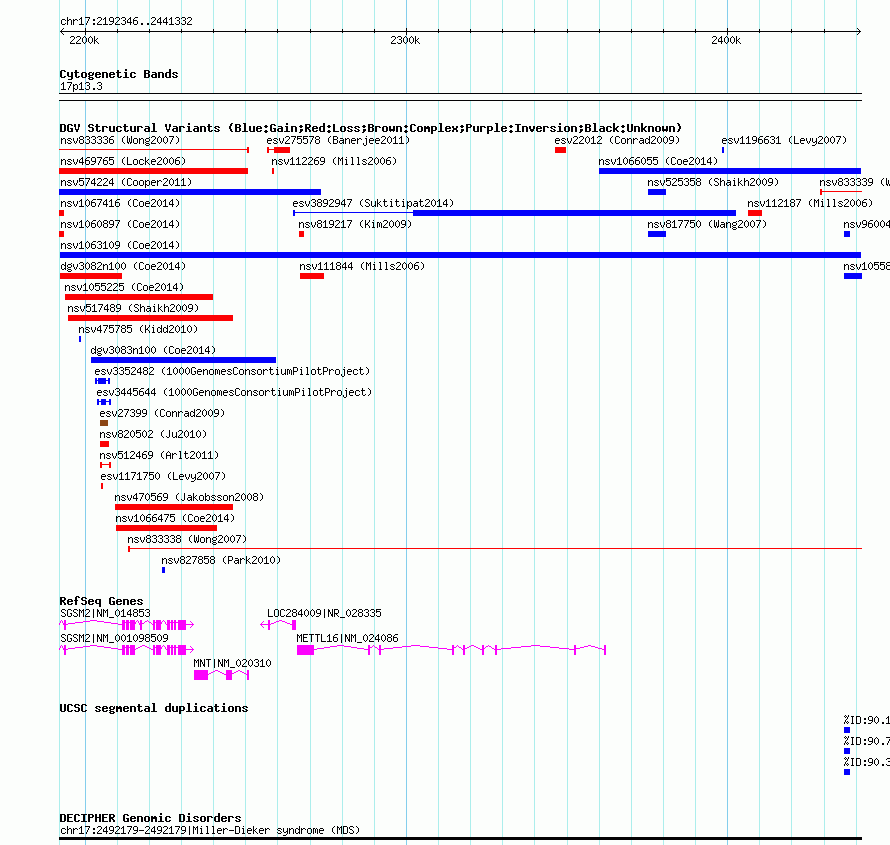Open the dgv3082n100 (Coe2014) variant label
The width and height of the screenshot is (890, 845).
point(123,266)
